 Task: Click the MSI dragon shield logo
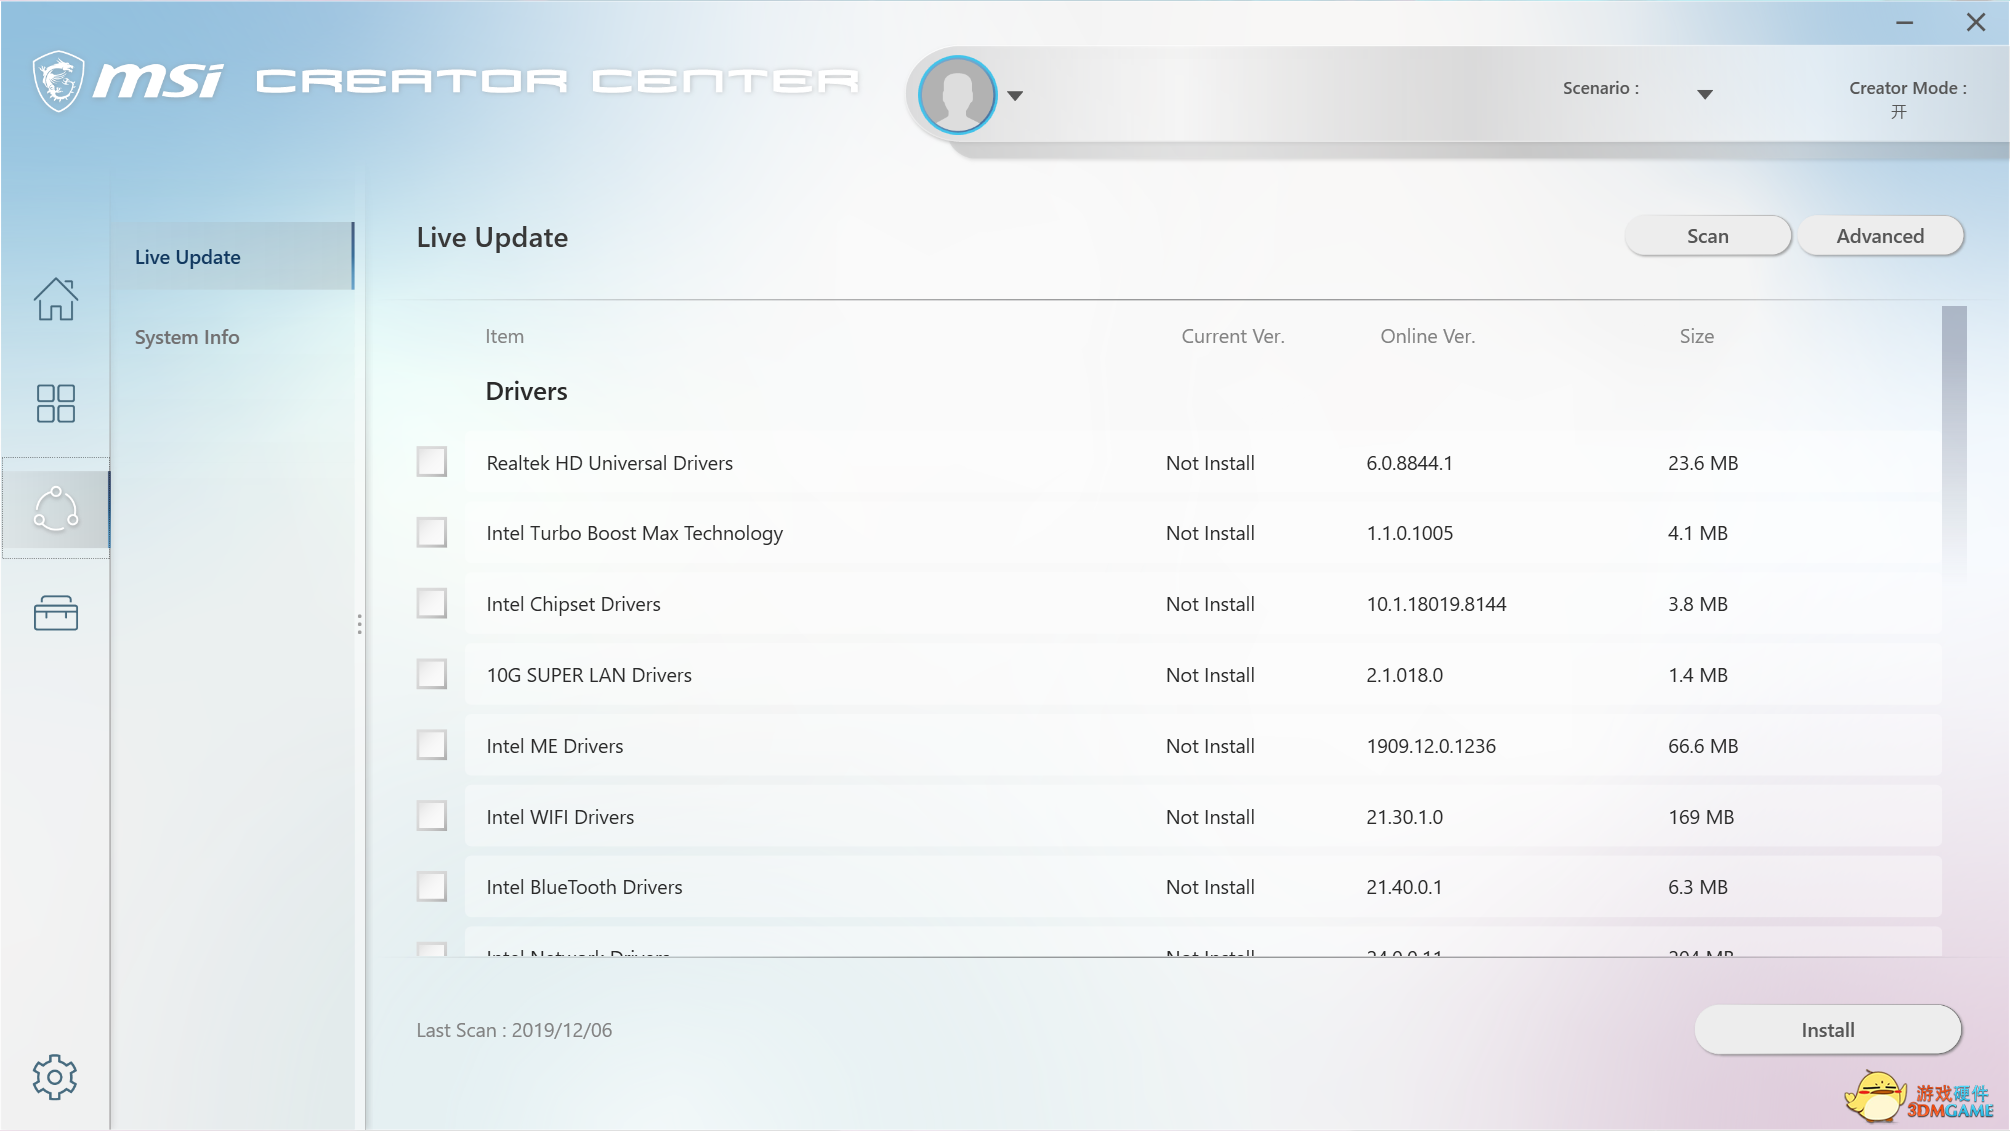58,82
